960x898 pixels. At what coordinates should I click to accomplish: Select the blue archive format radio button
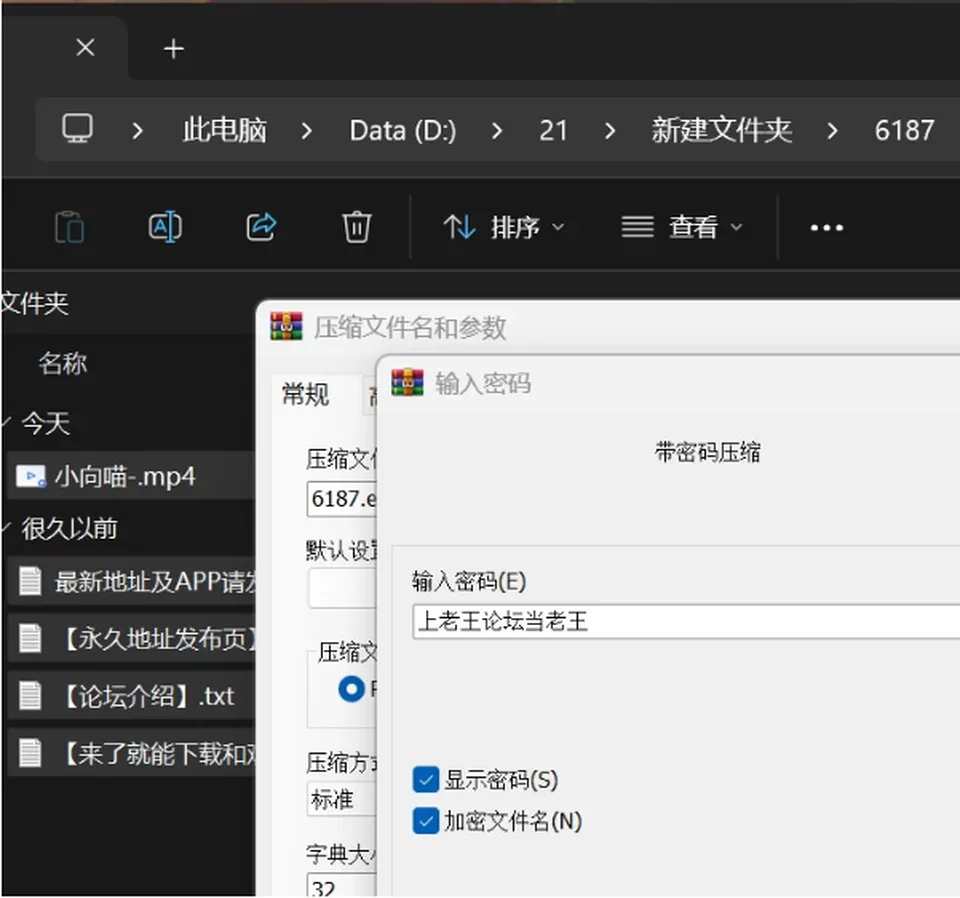coord(351,689)
